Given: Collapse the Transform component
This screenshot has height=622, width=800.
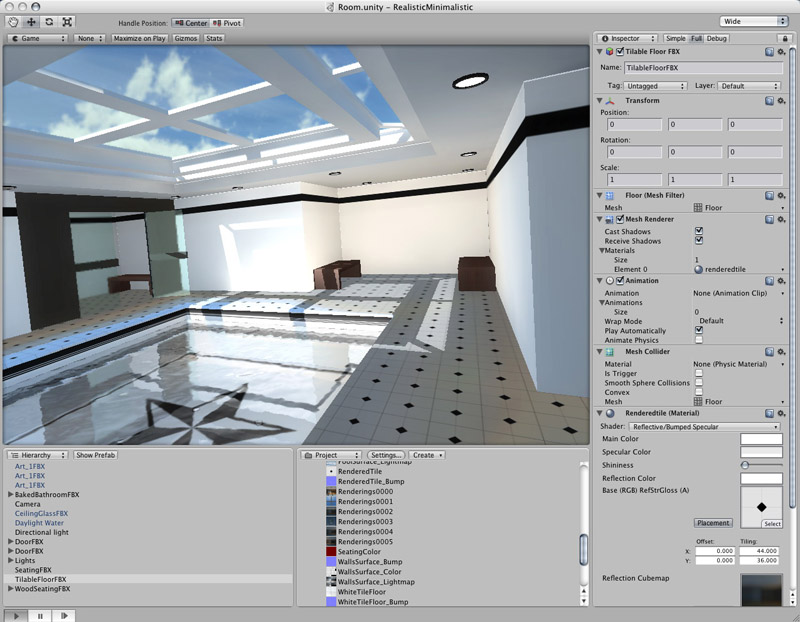Looking at the screenshot, I should tap(598, 100).
